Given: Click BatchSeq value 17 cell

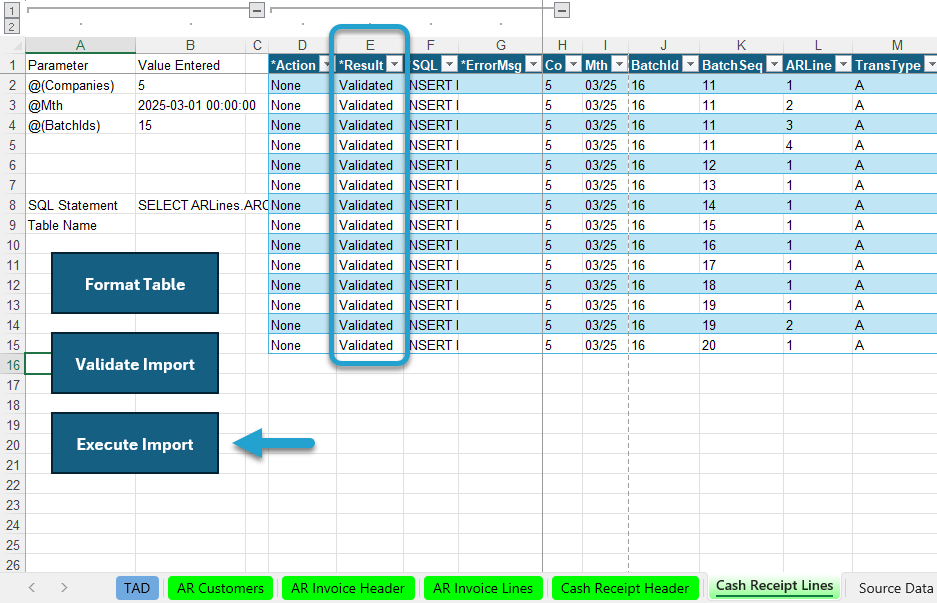Looking at the screenshot, I should (x=741, y=265).
